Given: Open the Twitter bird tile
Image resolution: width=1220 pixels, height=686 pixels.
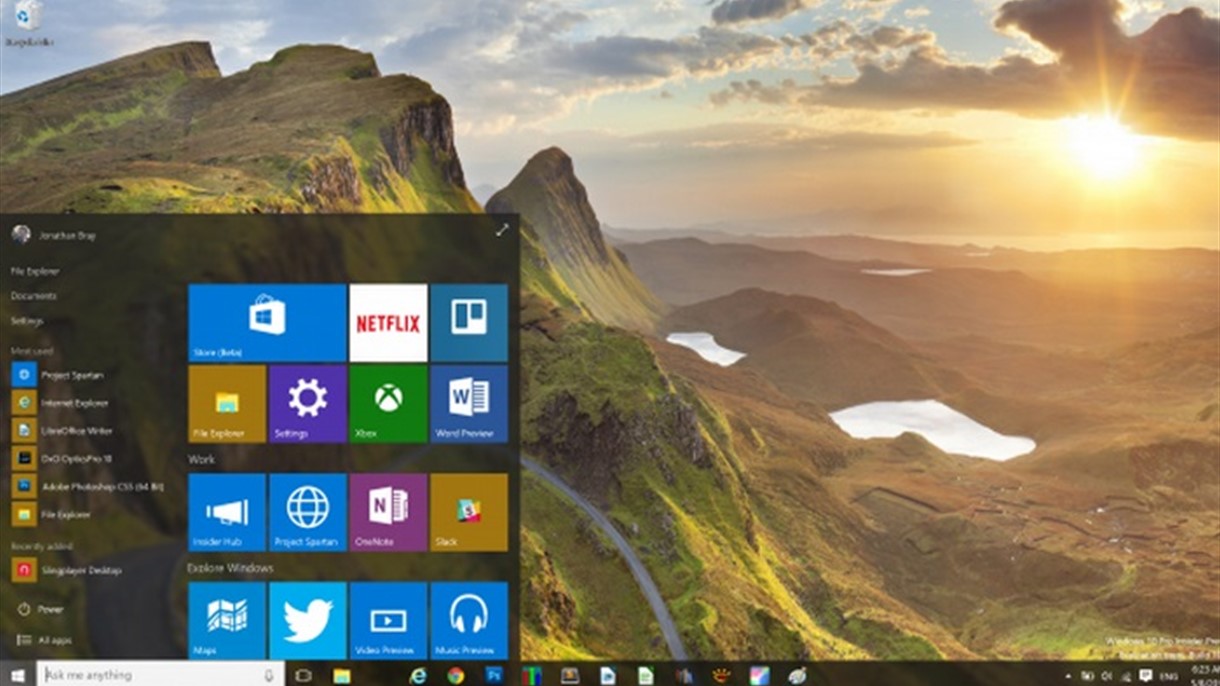Looking at the screenshot, I should (308, 621).
